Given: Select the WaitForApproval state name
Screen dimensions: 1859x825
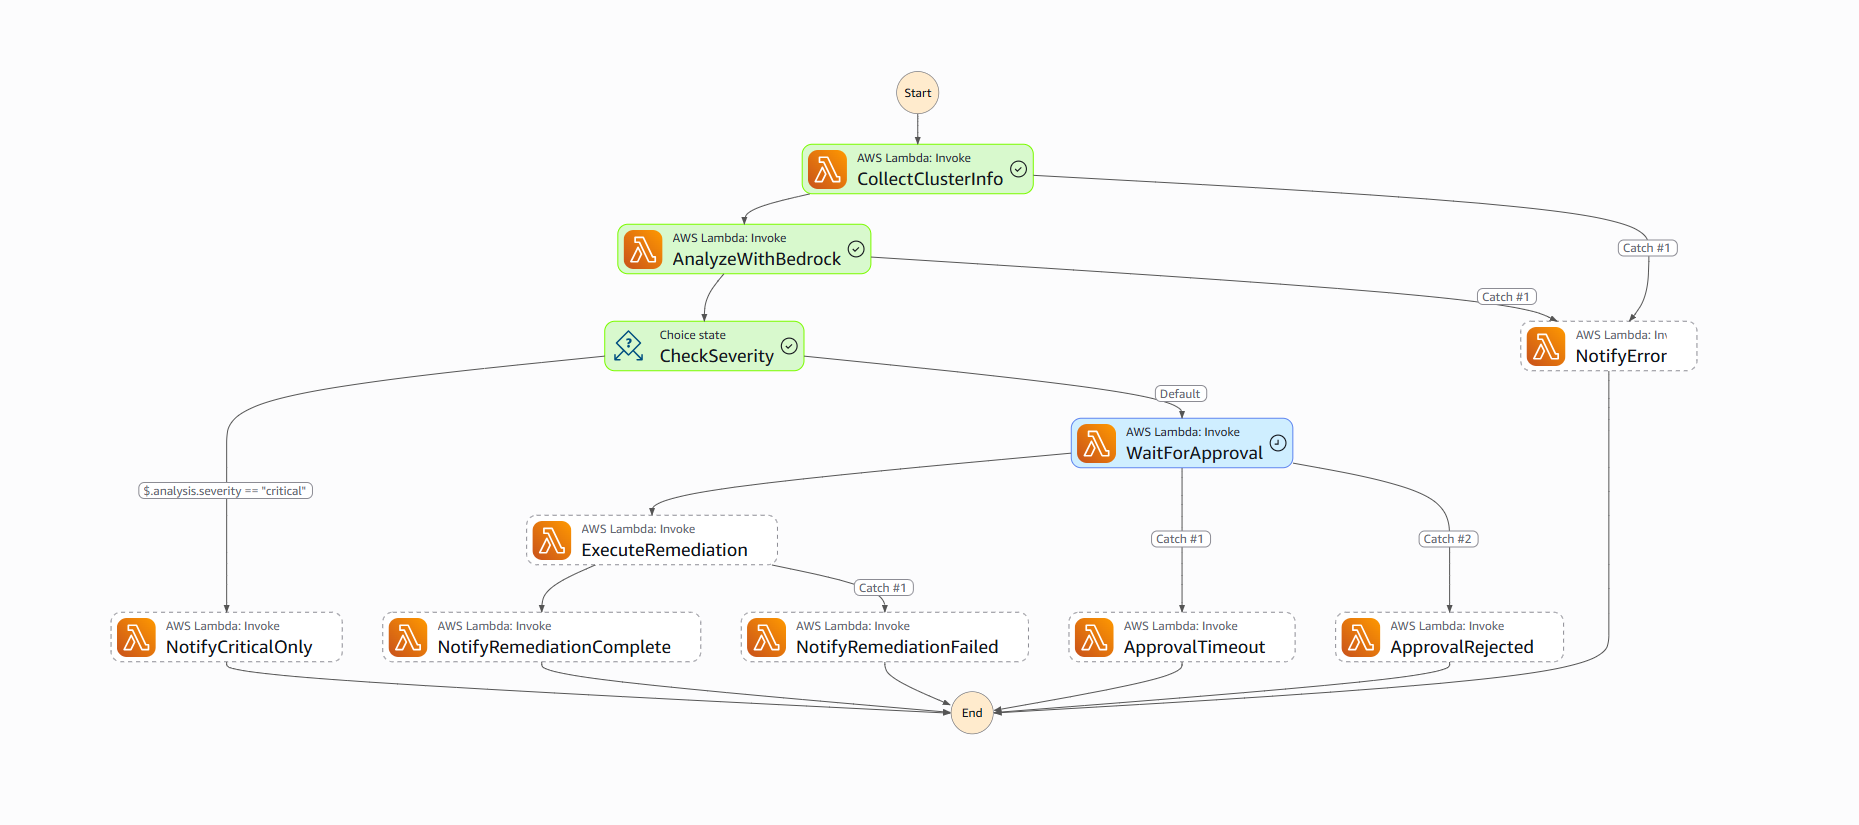Looking at the screenshot, I should pyautogui.click(x=1194, y=453).
